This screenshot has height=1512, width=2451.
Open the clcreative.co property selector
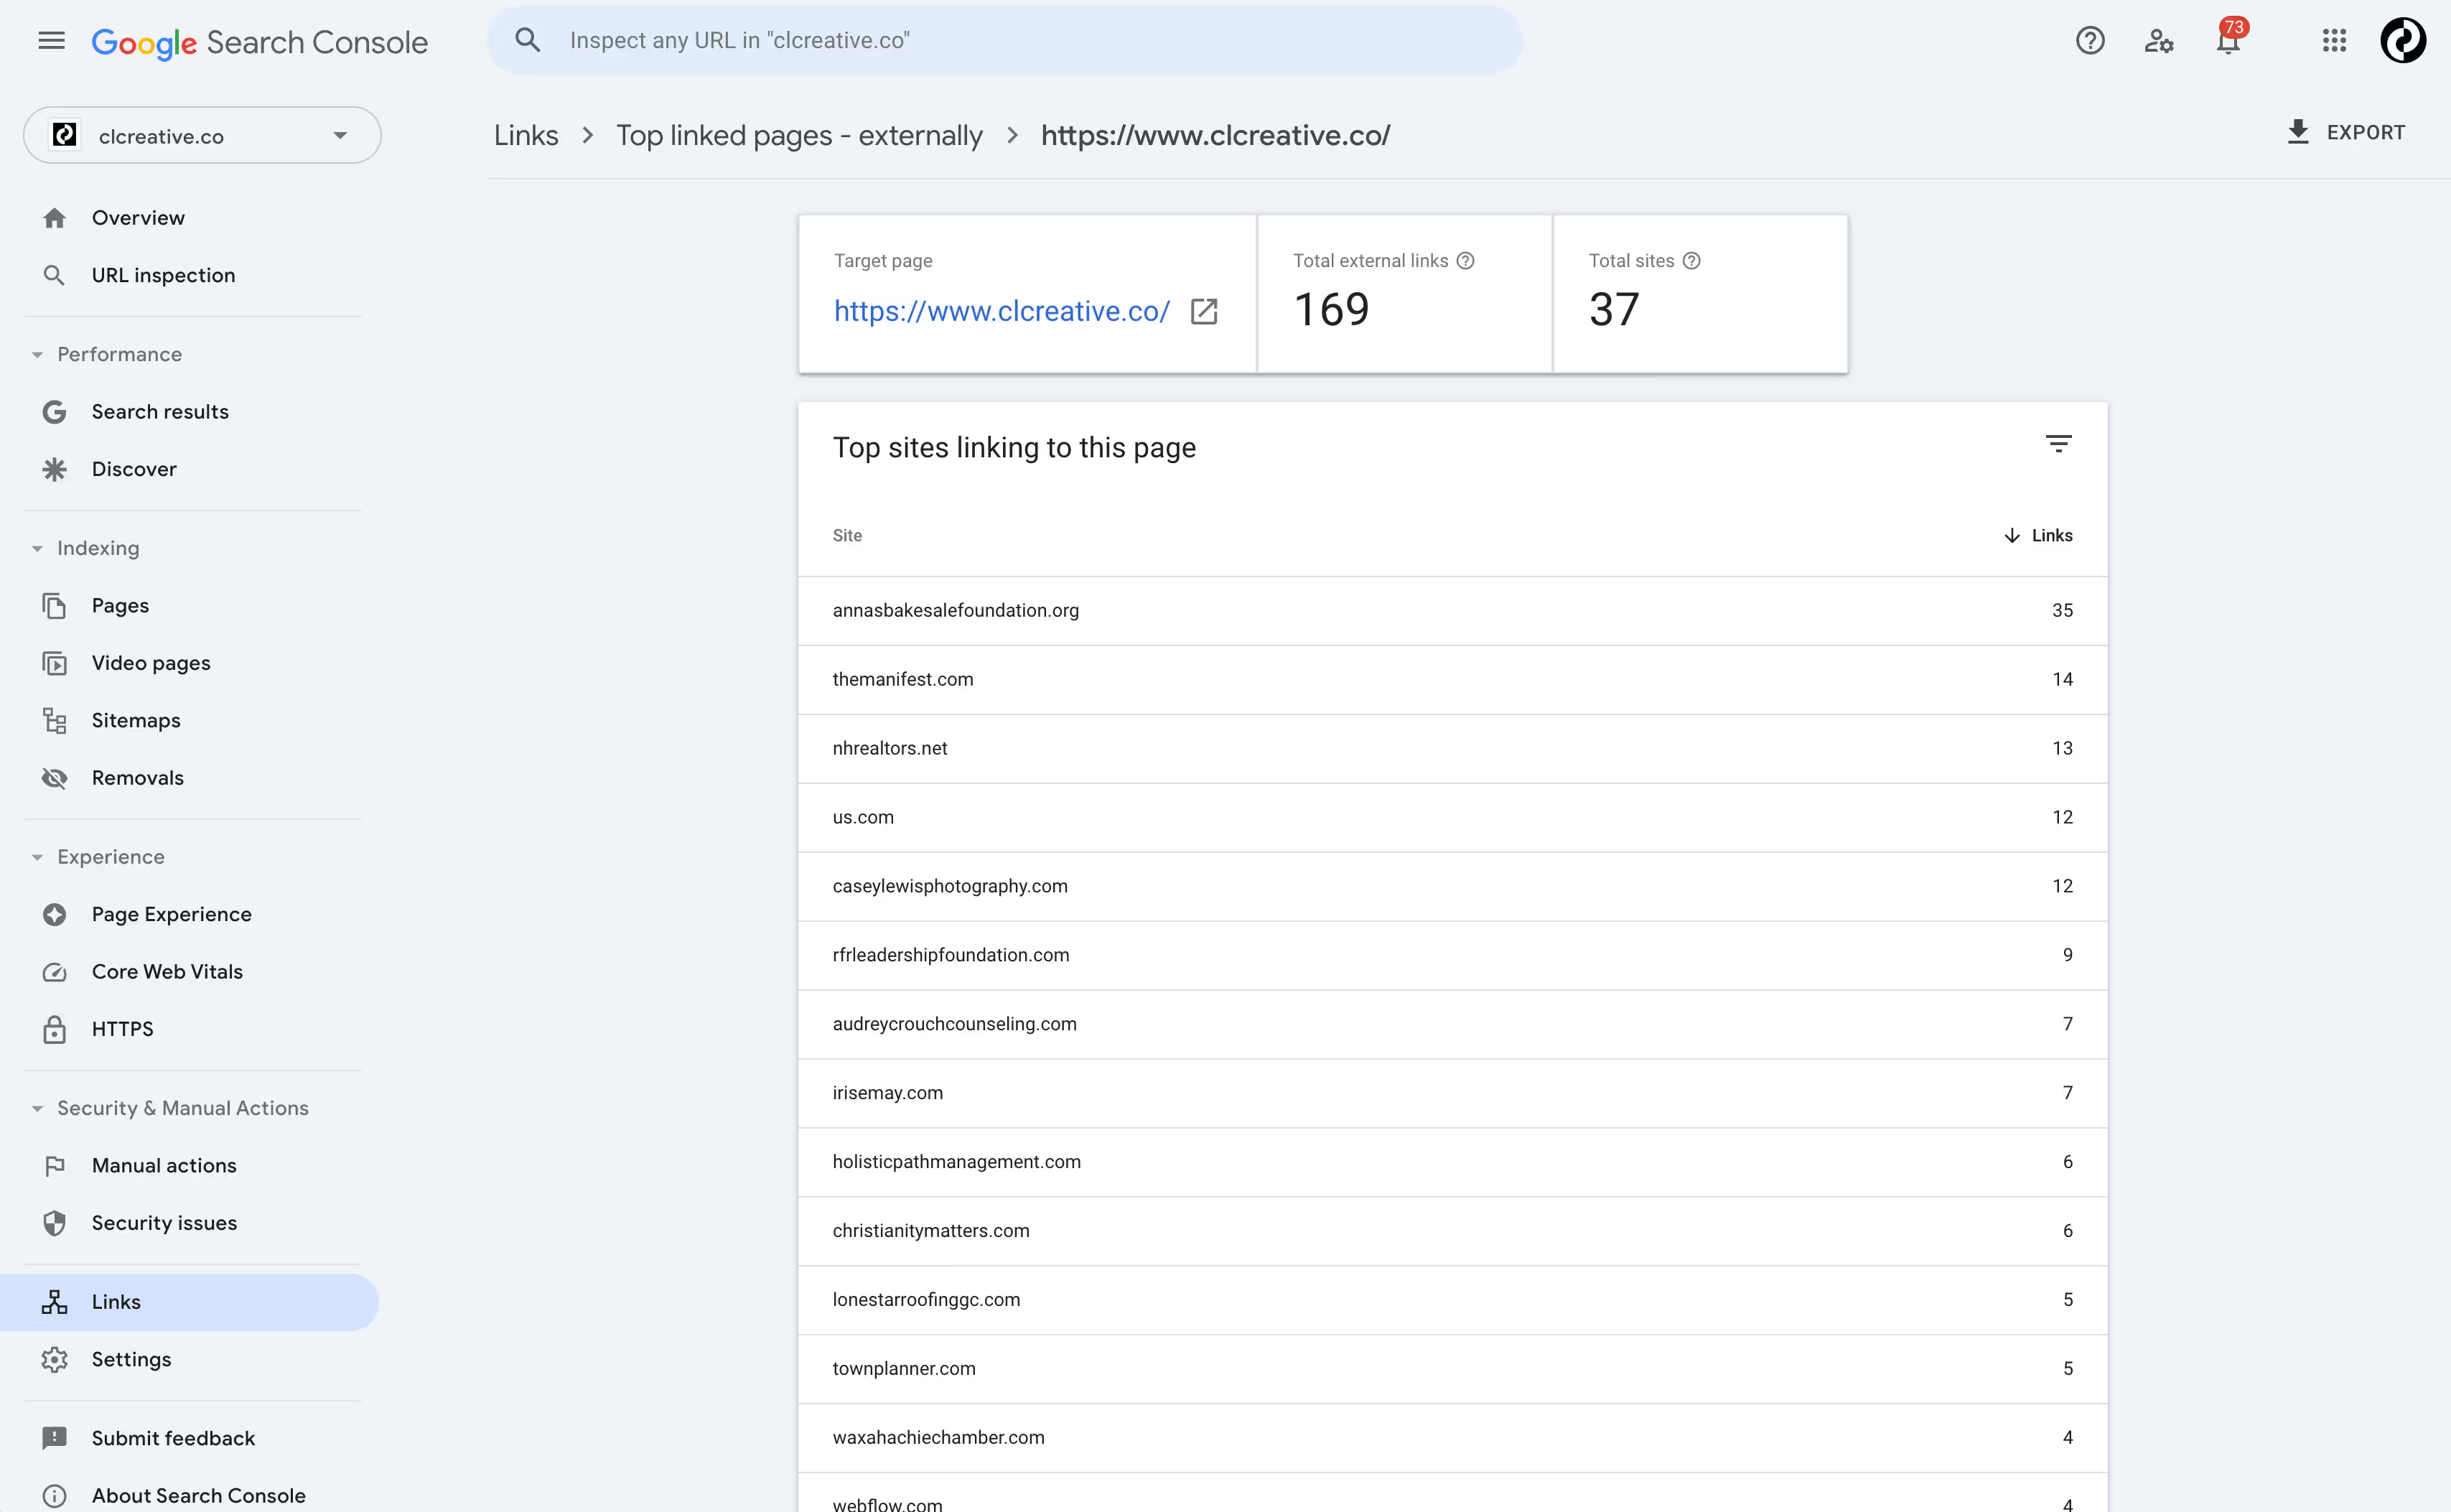click(x=202, y=135)
